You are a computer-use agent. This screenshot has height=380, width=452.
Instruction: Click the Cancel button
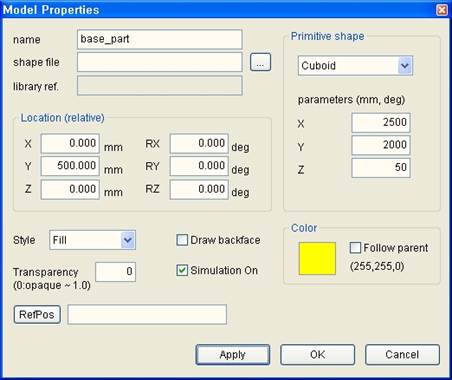coord(402,355)
